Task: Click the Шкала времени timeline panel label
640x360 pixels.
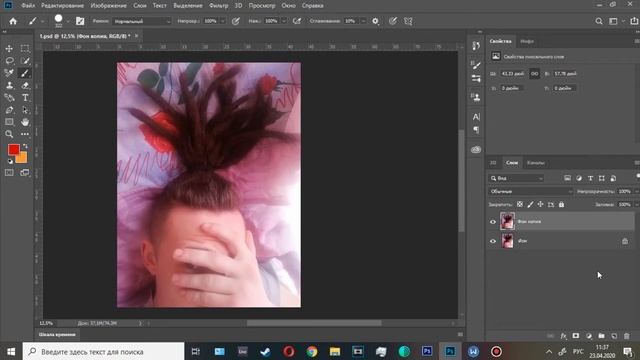Action: pyautogui.click(x=57, y=335)
